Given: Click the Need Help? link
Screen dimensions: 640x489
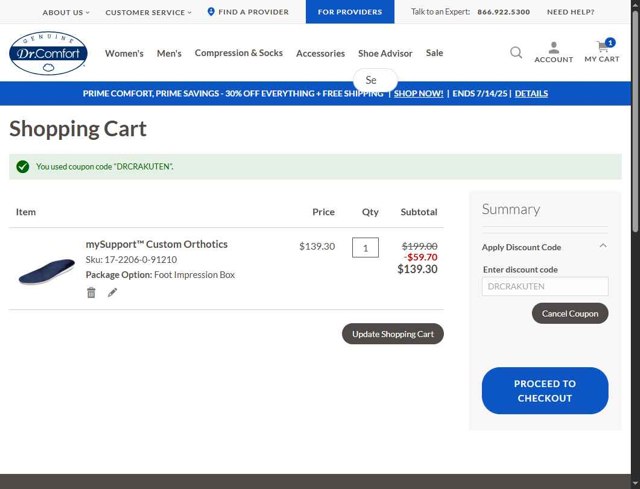Looking at the screenshot, I should (x=571, y=12).
